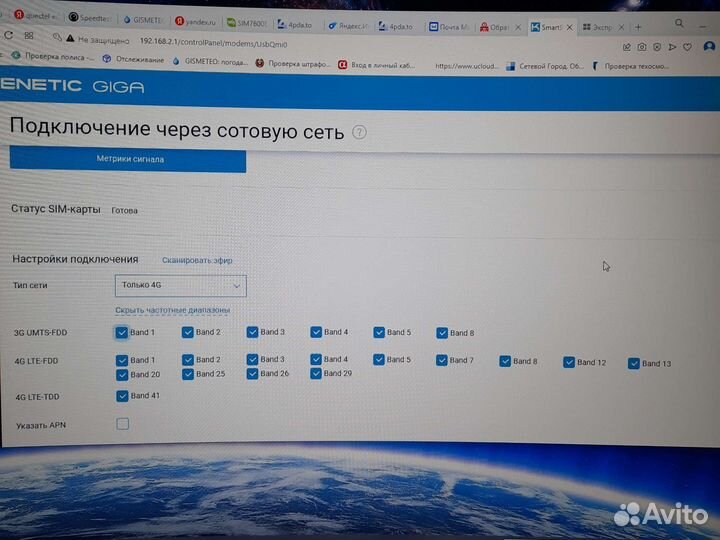This screenshot has width=720, height=540.
Task: Click the 'Не защищено' warning triangle icon
Action: [x=70, y=38]
